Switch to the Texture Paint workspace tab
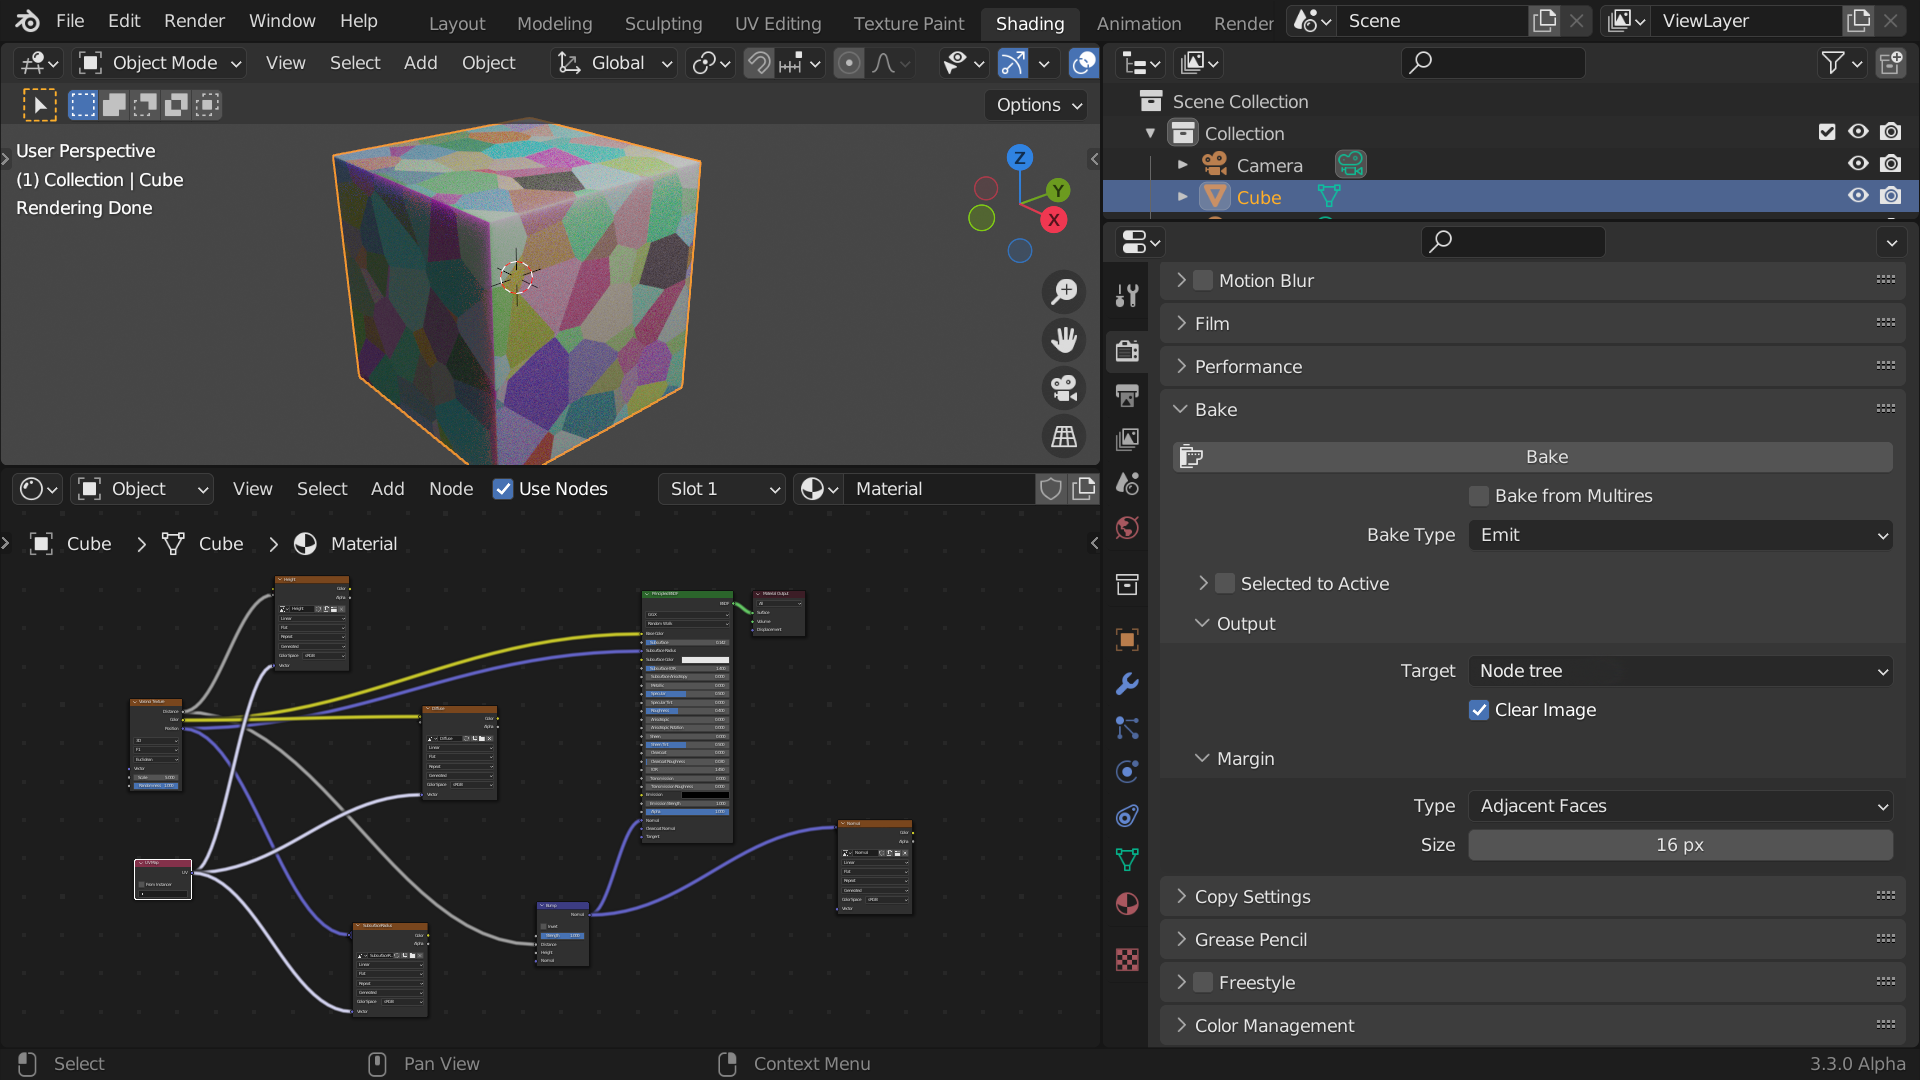Image resolution: width=1920 pixels, height=1080 pixels. pyautogui.click(x=908, y=23)
